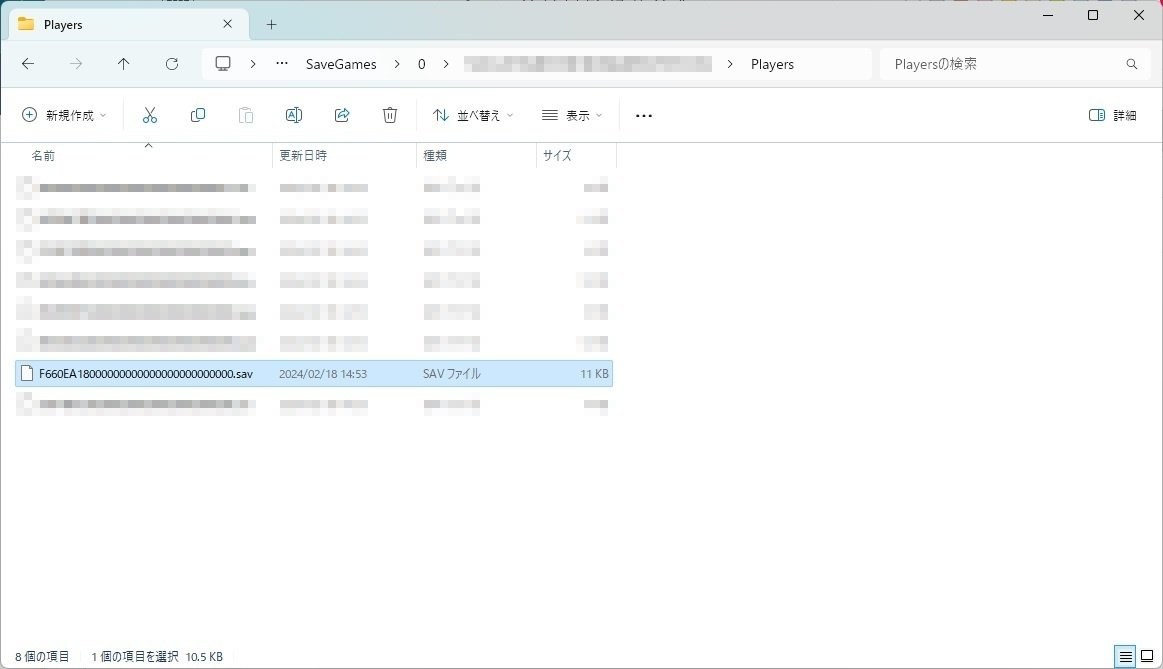This screenshot has height=669, width=1163.
Task: Click the Cut scissors icon
Action: pos(150,115)
